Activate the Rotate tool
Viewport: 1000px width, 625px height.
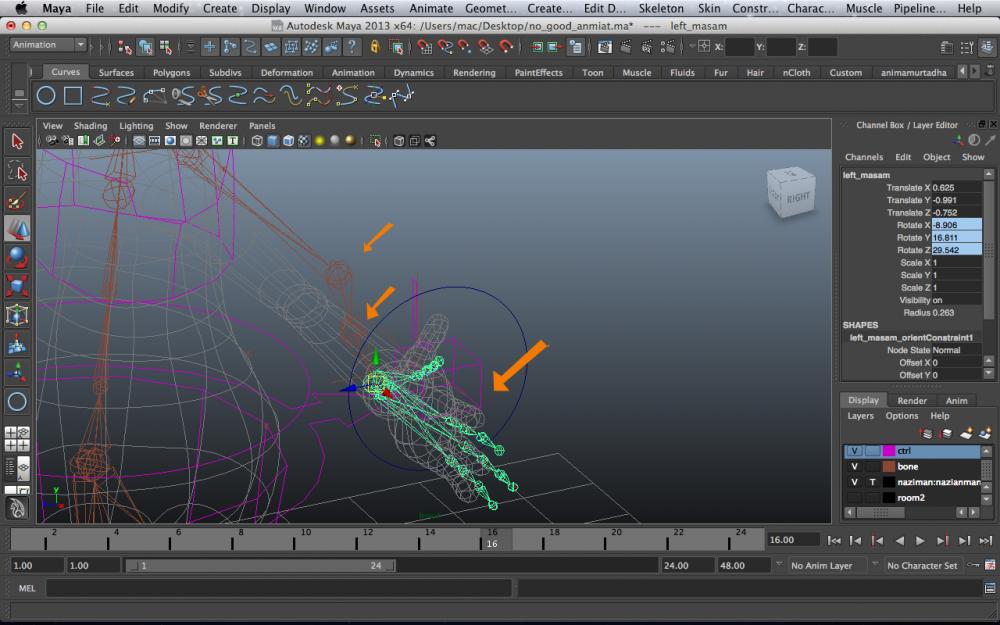pos(17,258)
